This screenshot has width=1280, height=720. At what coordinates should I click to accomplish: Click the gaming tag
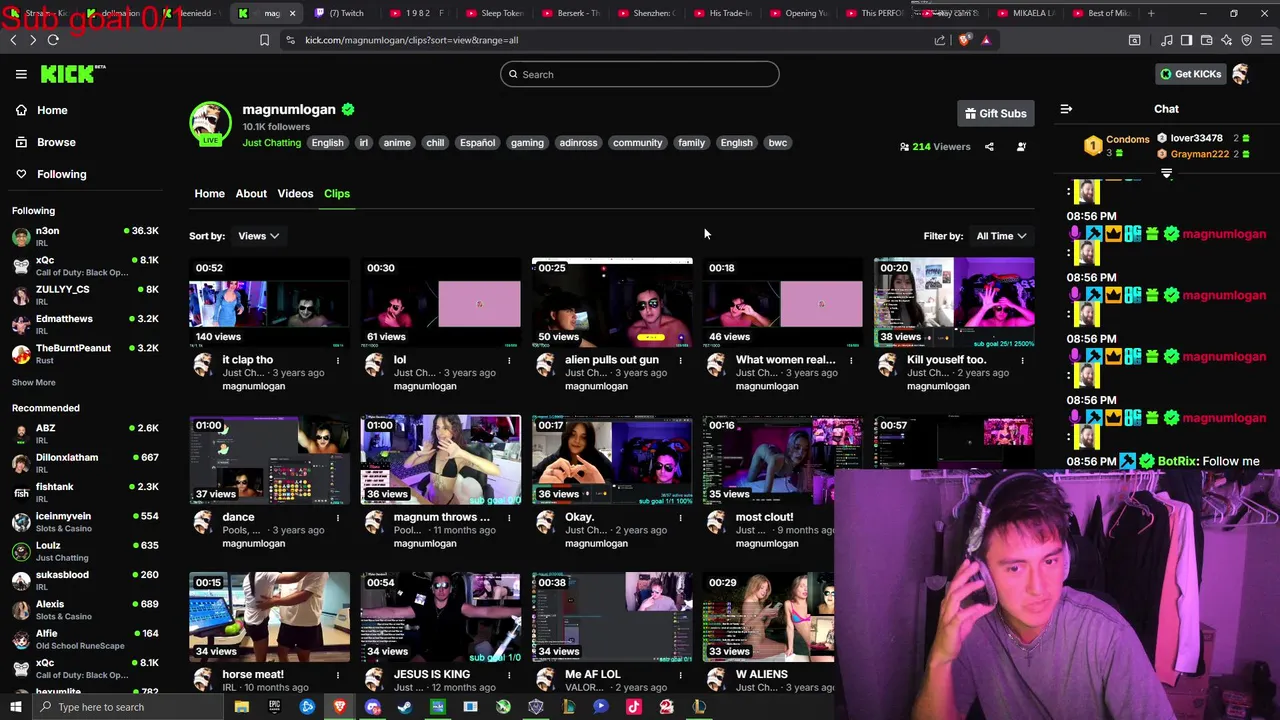527,143
